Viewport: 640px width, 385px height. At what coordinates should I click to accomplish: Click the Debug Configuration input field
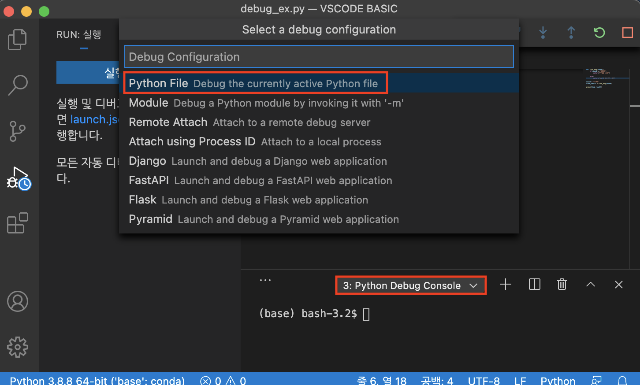(x=319, y=57)
